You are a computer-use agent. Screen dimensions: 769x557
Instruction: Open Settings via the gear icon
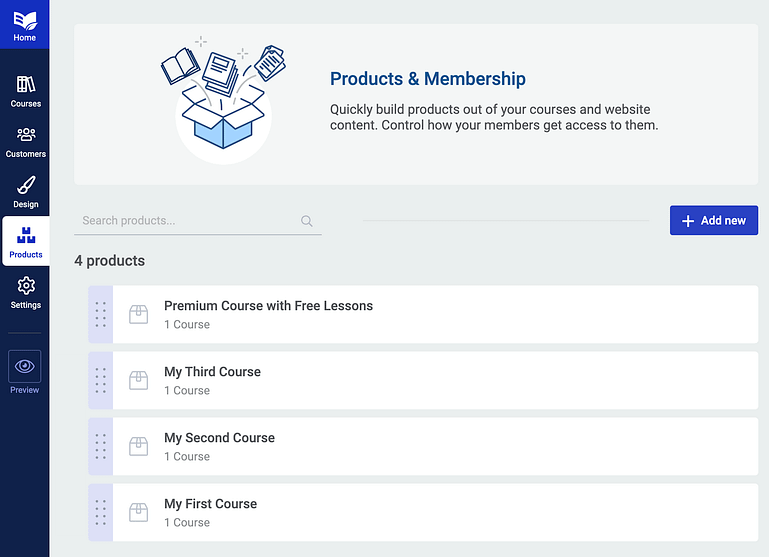coord(26,293)
